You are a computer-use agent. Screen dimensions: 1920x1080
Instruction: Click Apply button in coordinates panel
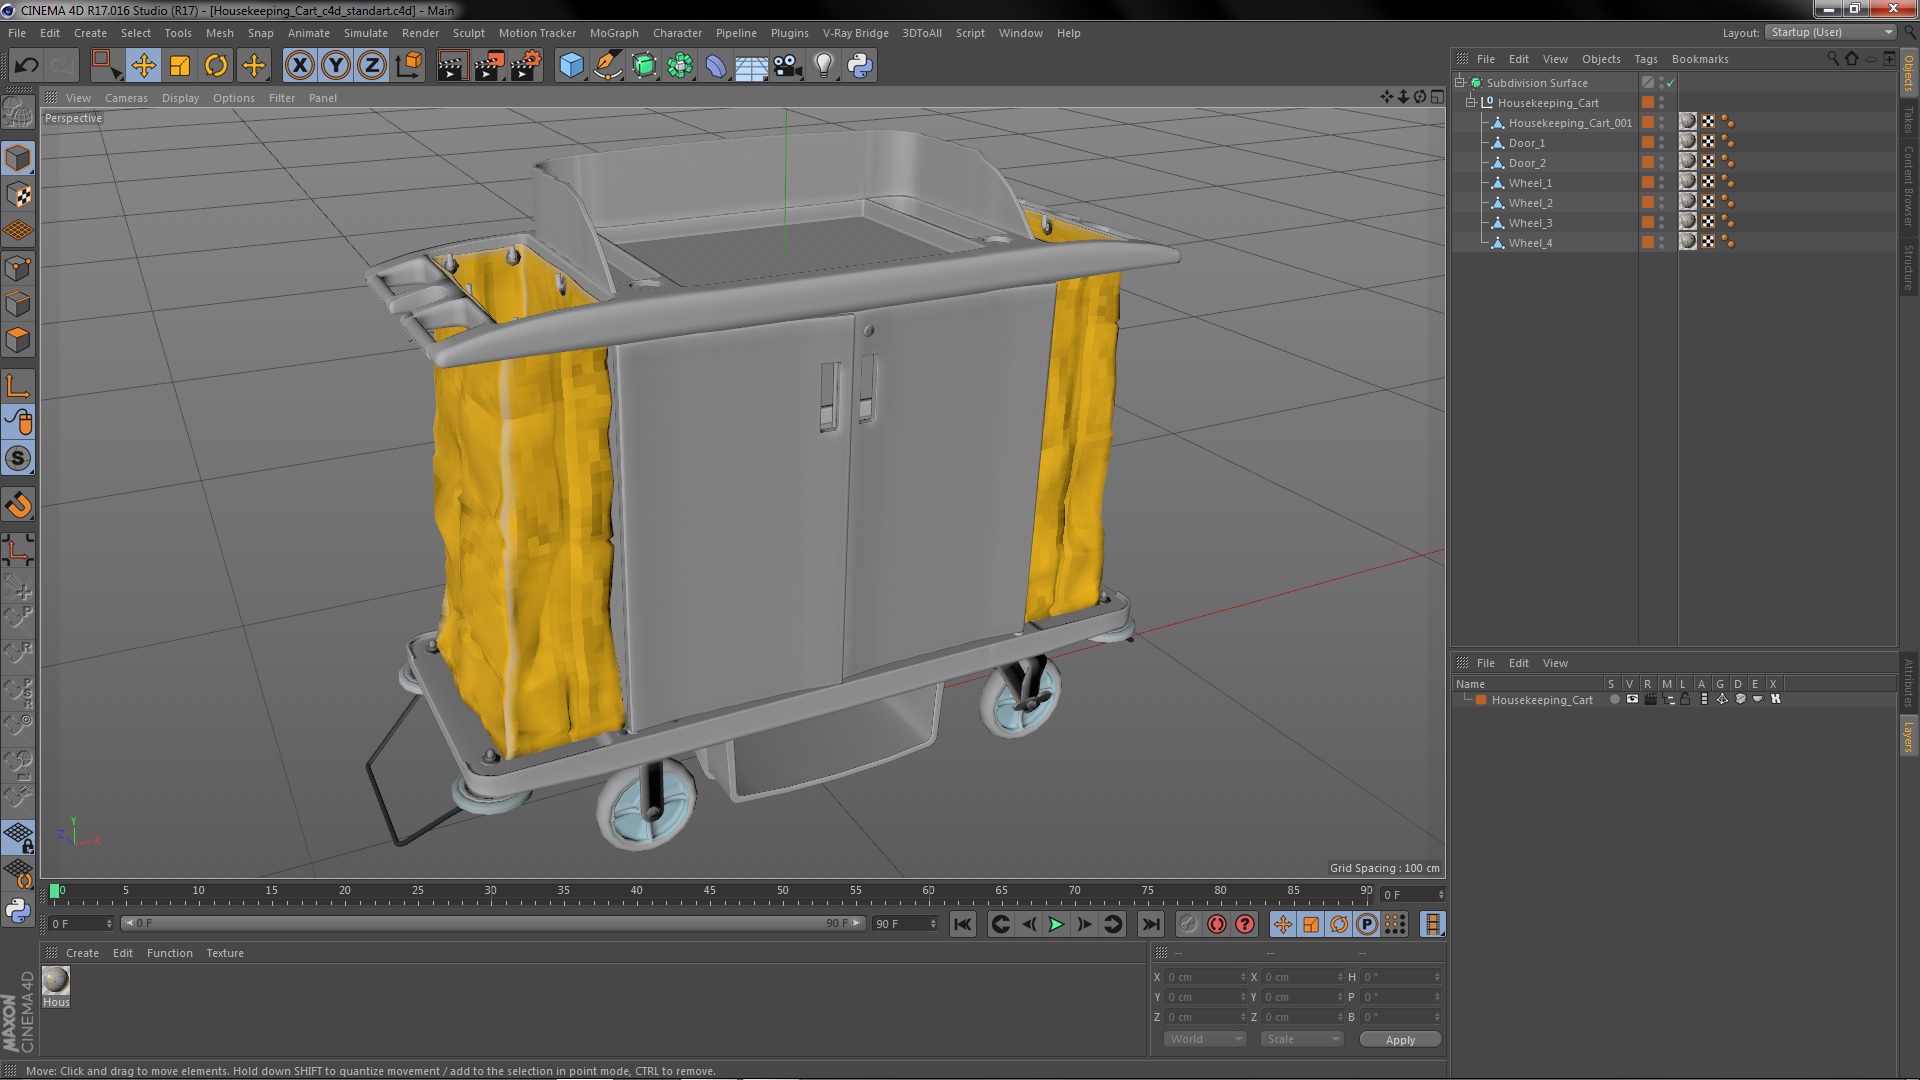[x=1400, y=1039]
